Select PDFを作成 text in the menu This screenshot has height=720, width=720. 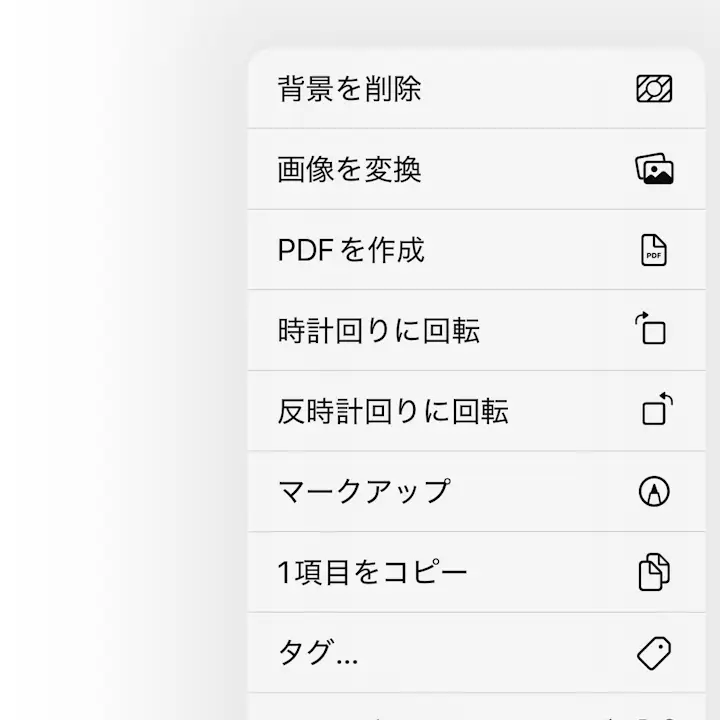[351, 250]
